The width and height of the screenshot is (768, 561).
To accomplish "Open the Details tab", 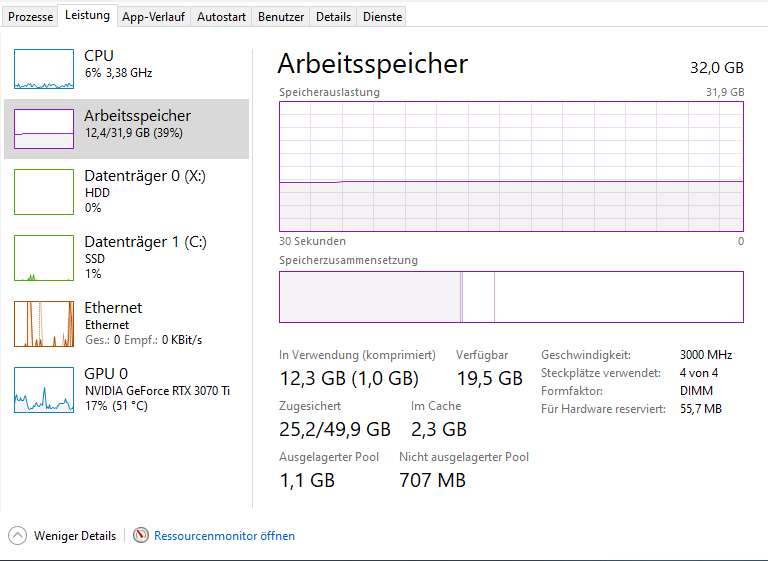I will pyautogui.click(x=333, y=17).
